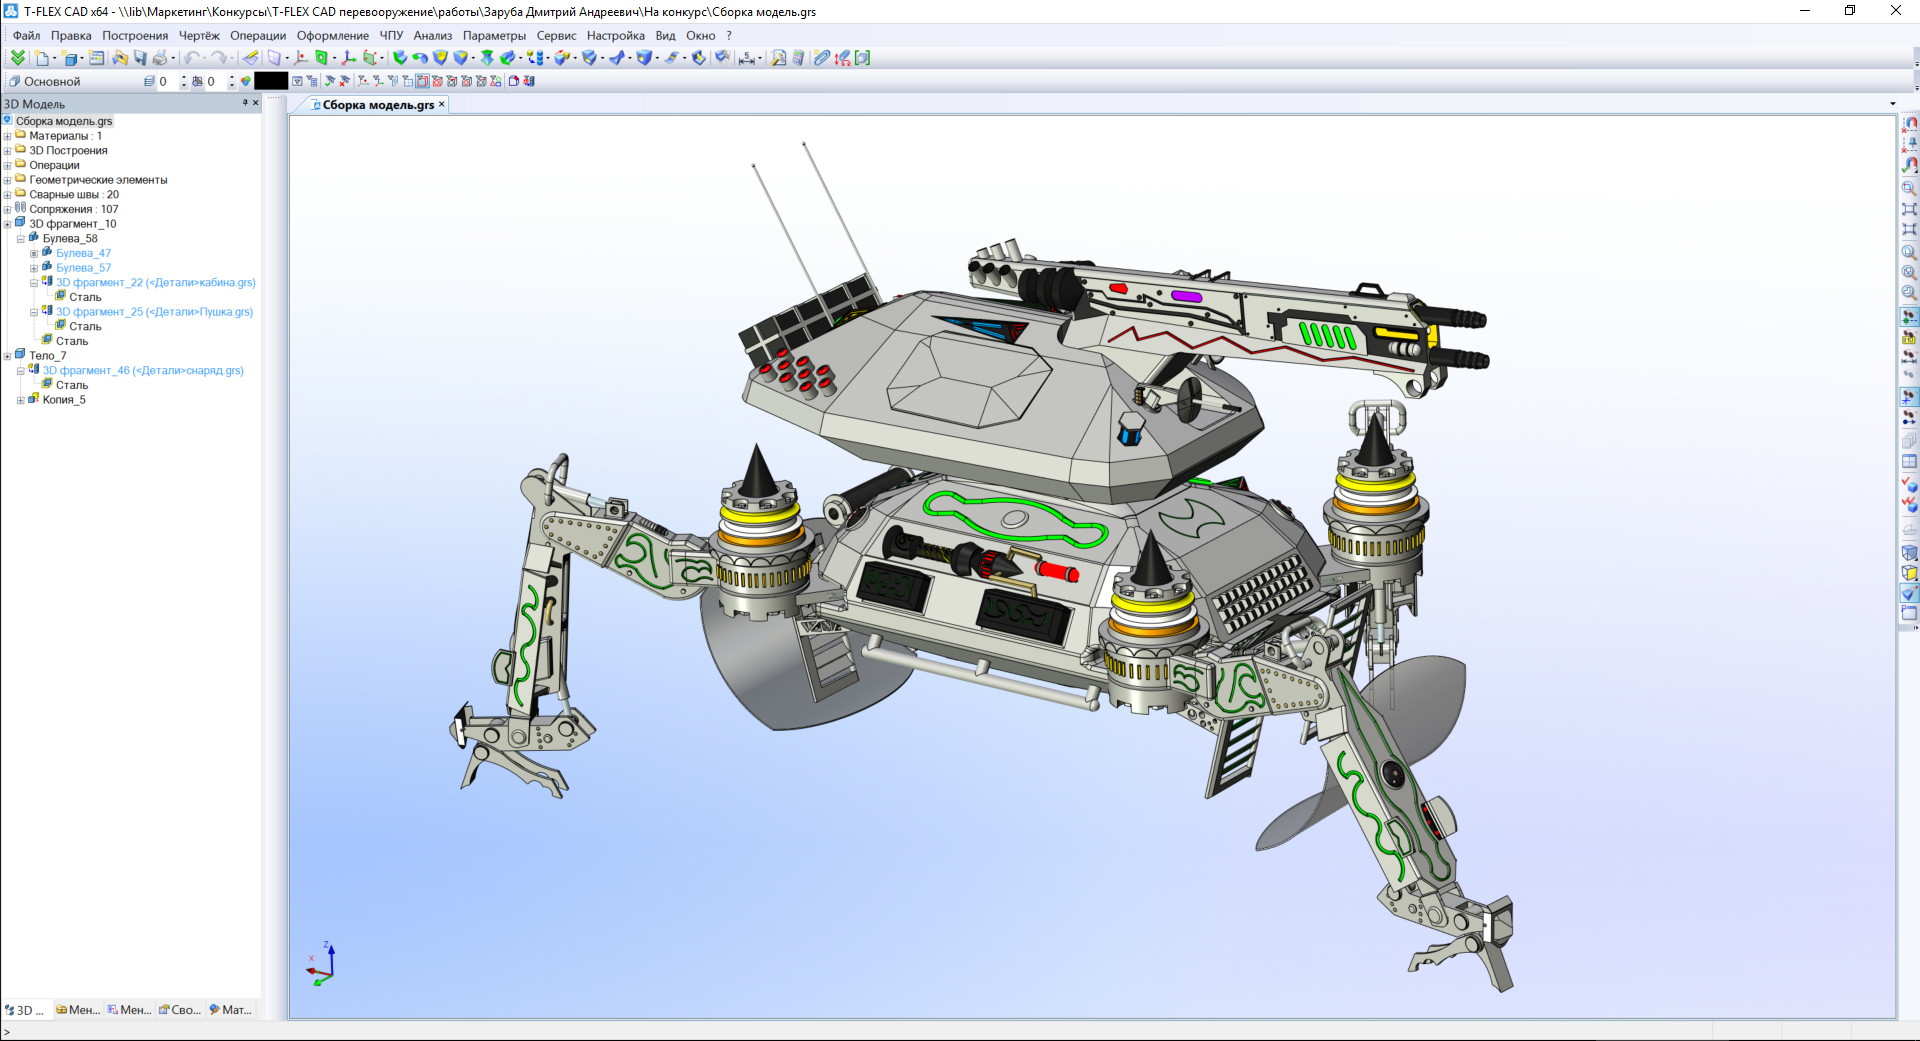1920x1041 pixels.
Task: Click the zoom window magnifier in right toolbar
Action: 1908,188
